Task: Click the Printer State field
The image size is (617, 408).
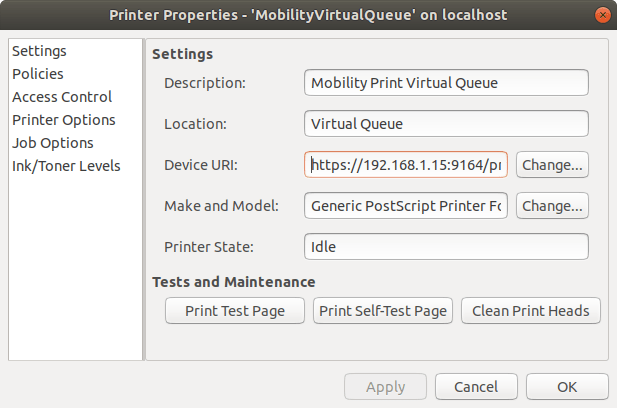Action: tap(446, 247)
